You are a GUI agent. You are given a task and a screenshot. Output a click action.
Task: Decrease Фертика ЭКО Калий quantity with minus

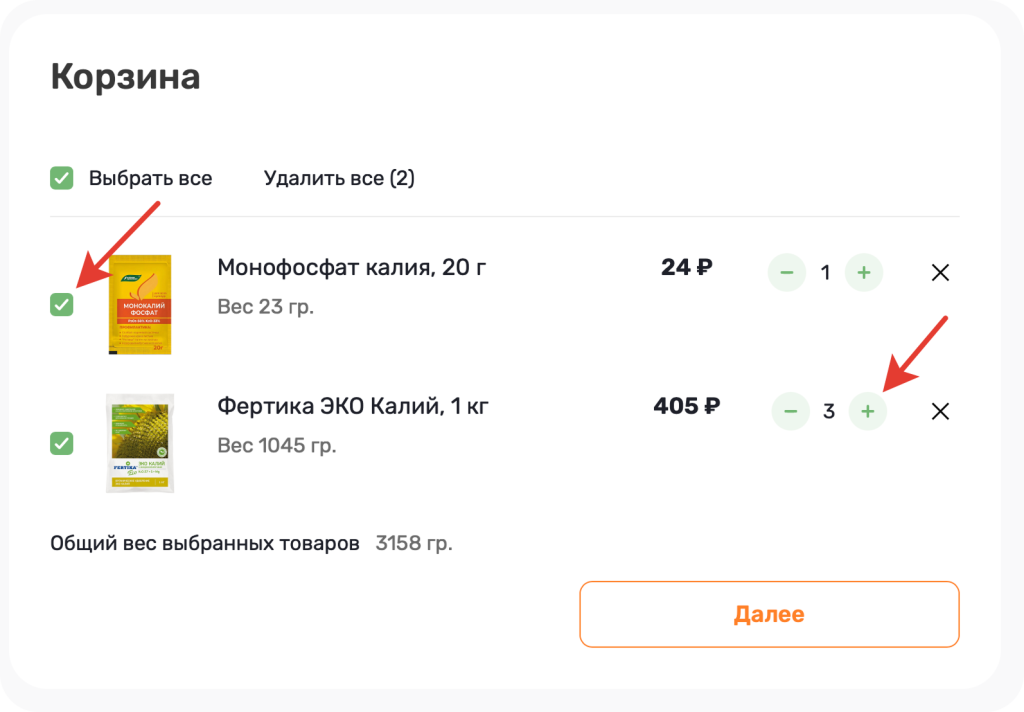pyautogui.click(x=791, y=411)
